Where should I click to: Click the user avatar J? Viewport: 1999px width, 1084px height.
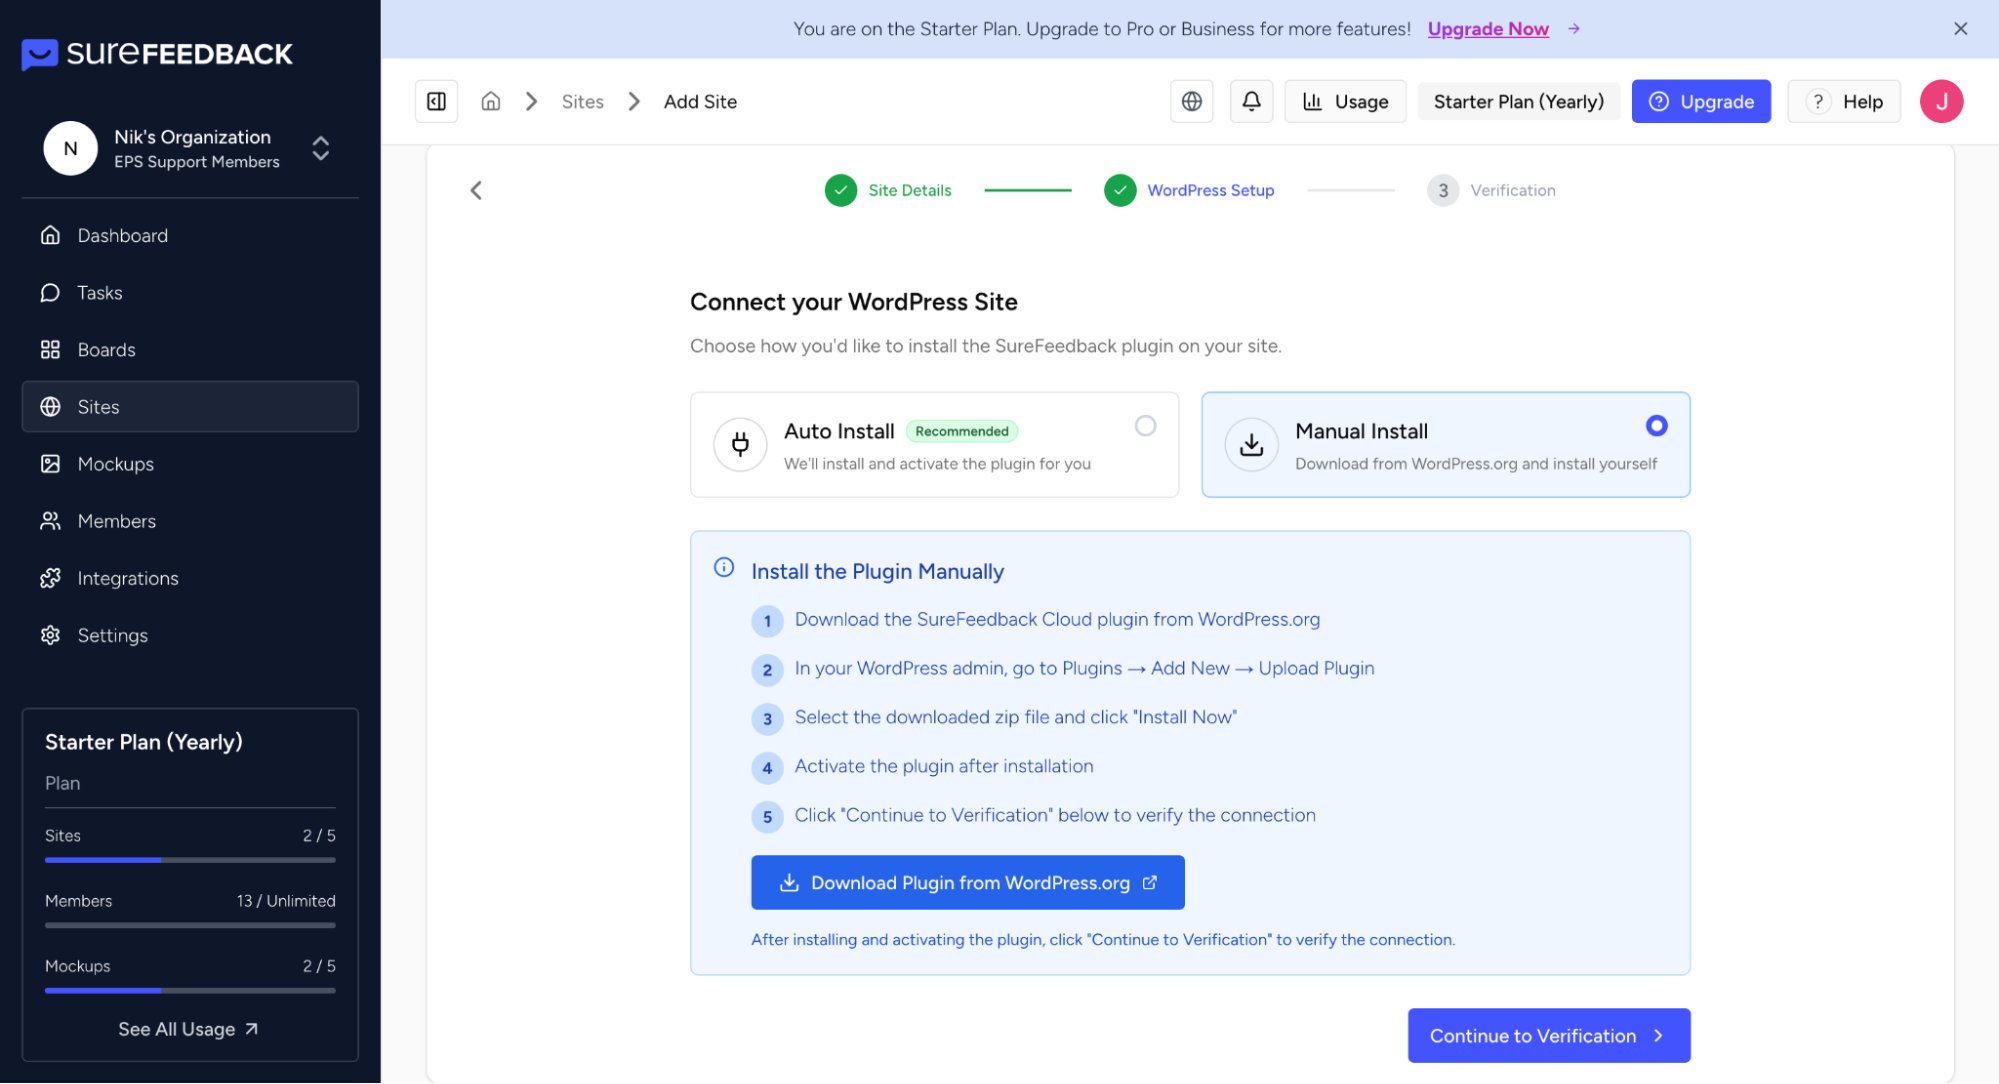[x=1940, y=101]
